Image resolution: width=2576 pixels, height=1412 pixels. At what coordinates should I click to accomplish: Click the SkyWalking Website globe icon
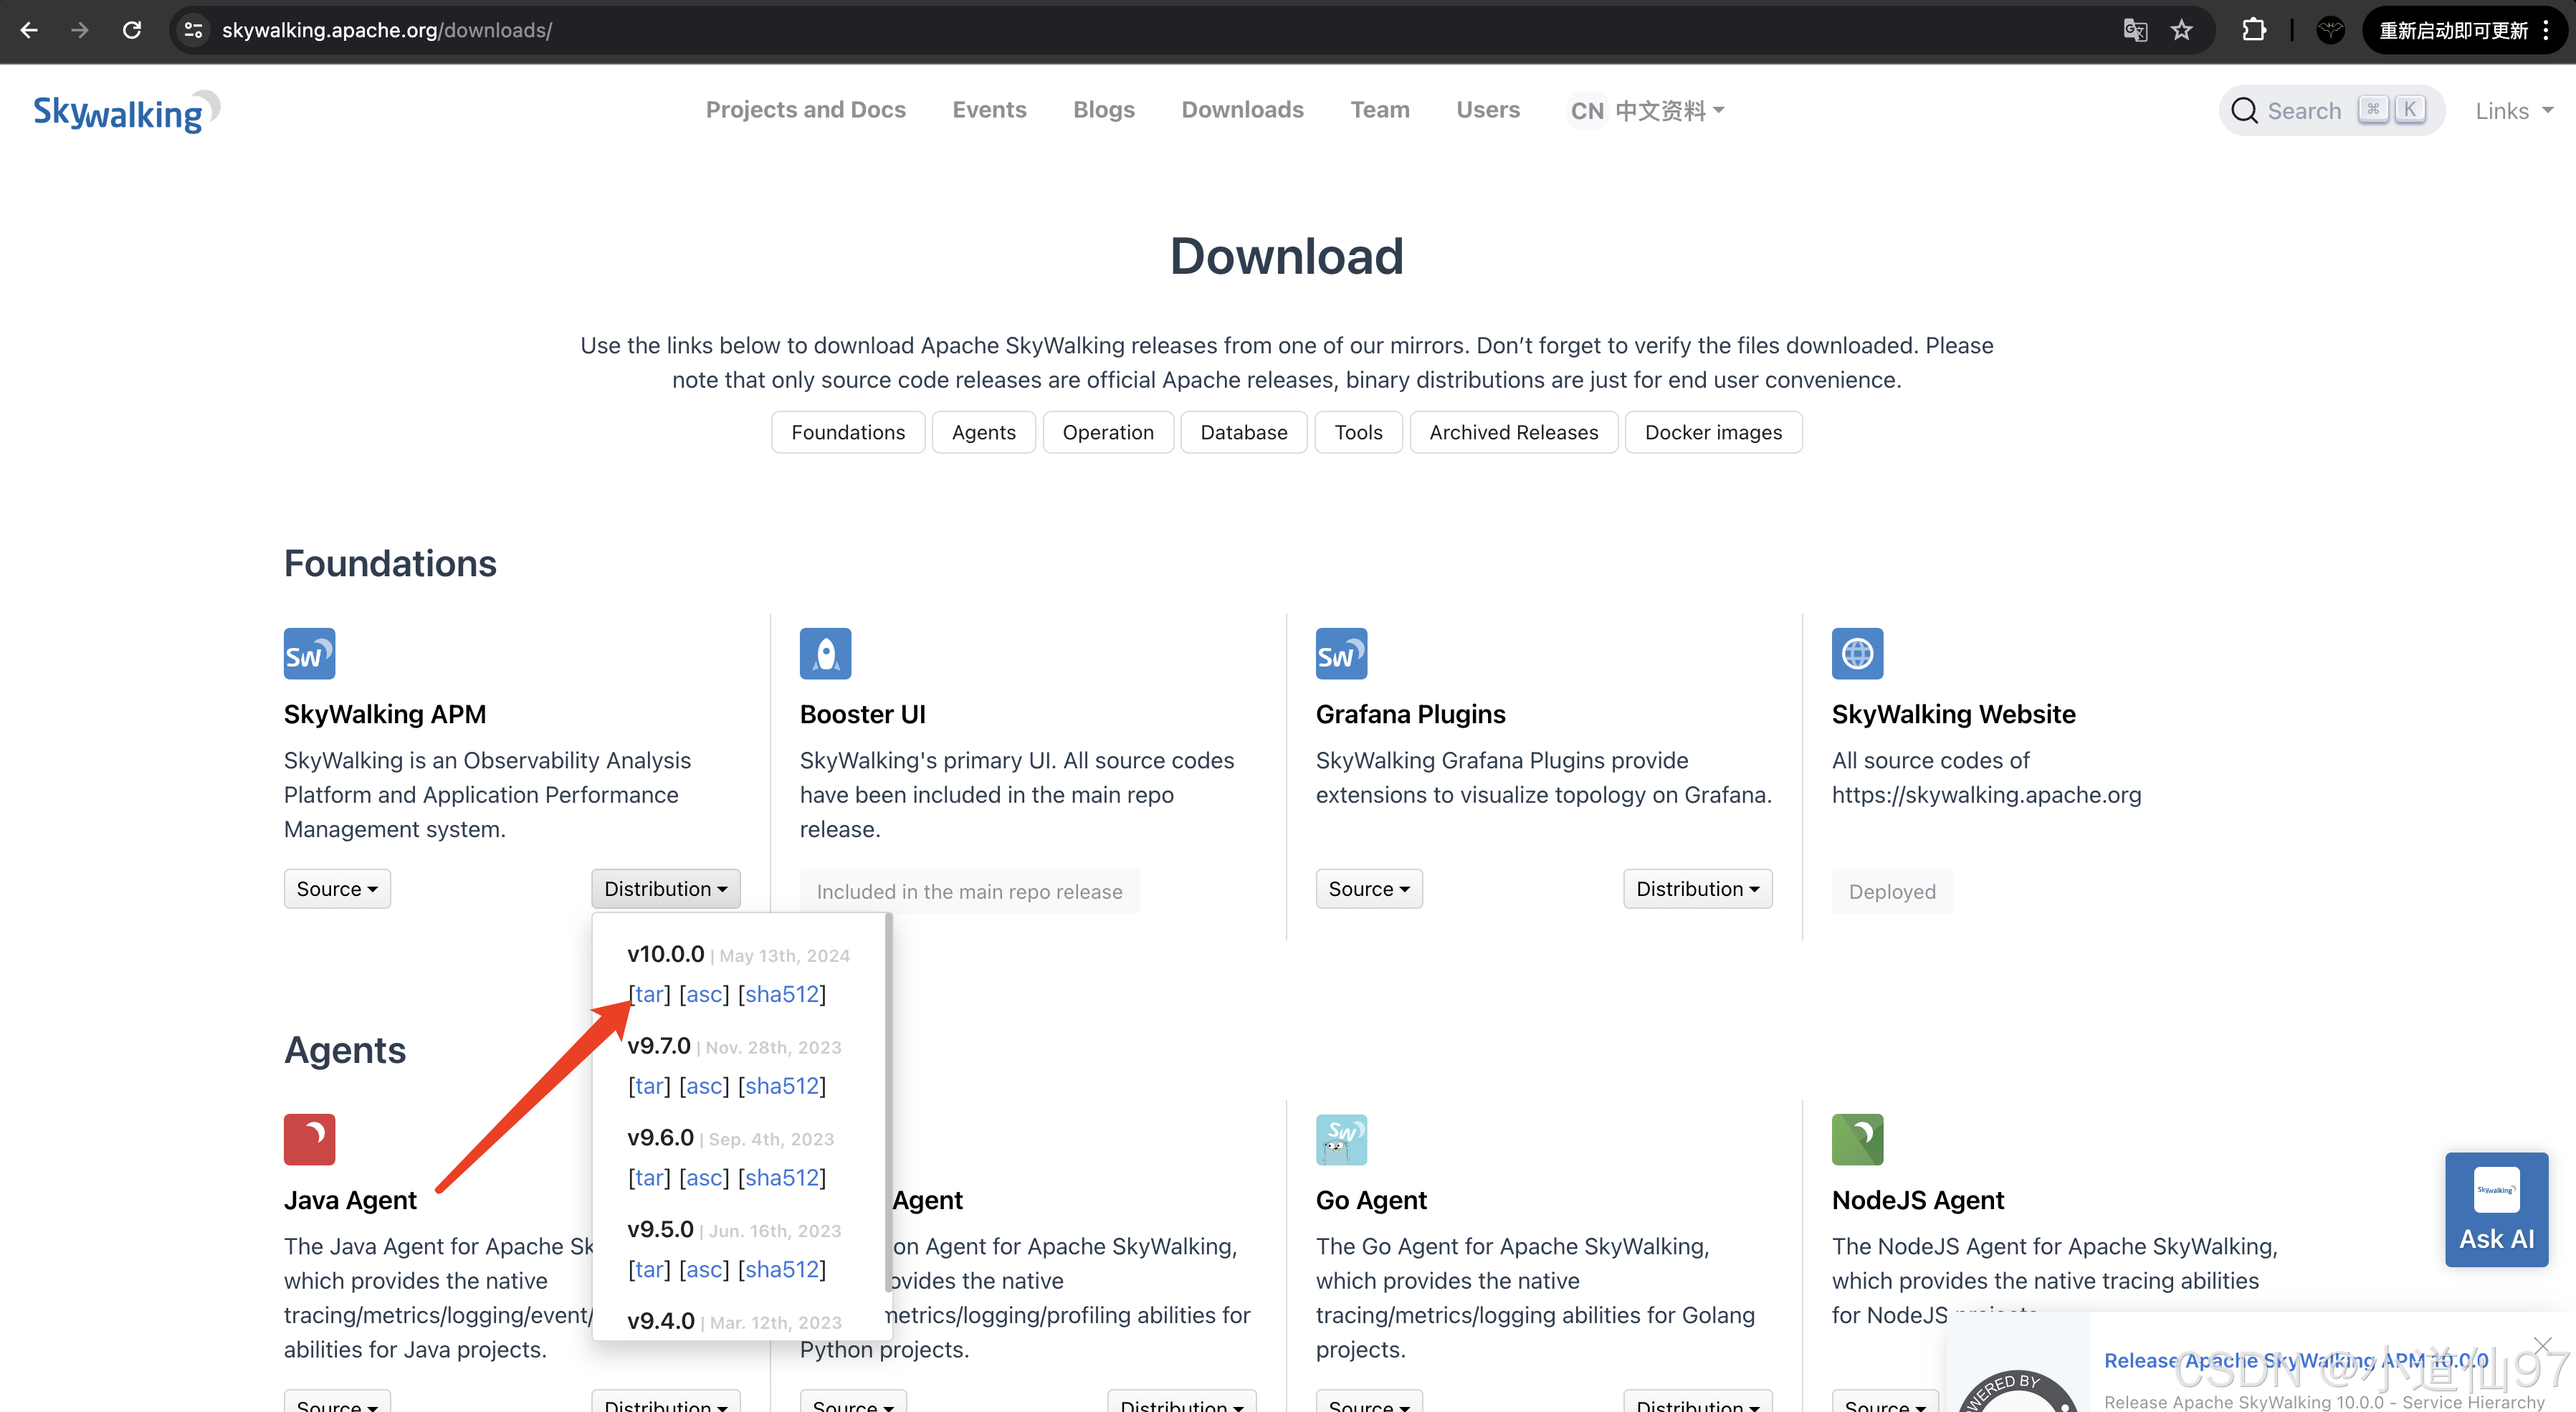[x=1858, y=654]
